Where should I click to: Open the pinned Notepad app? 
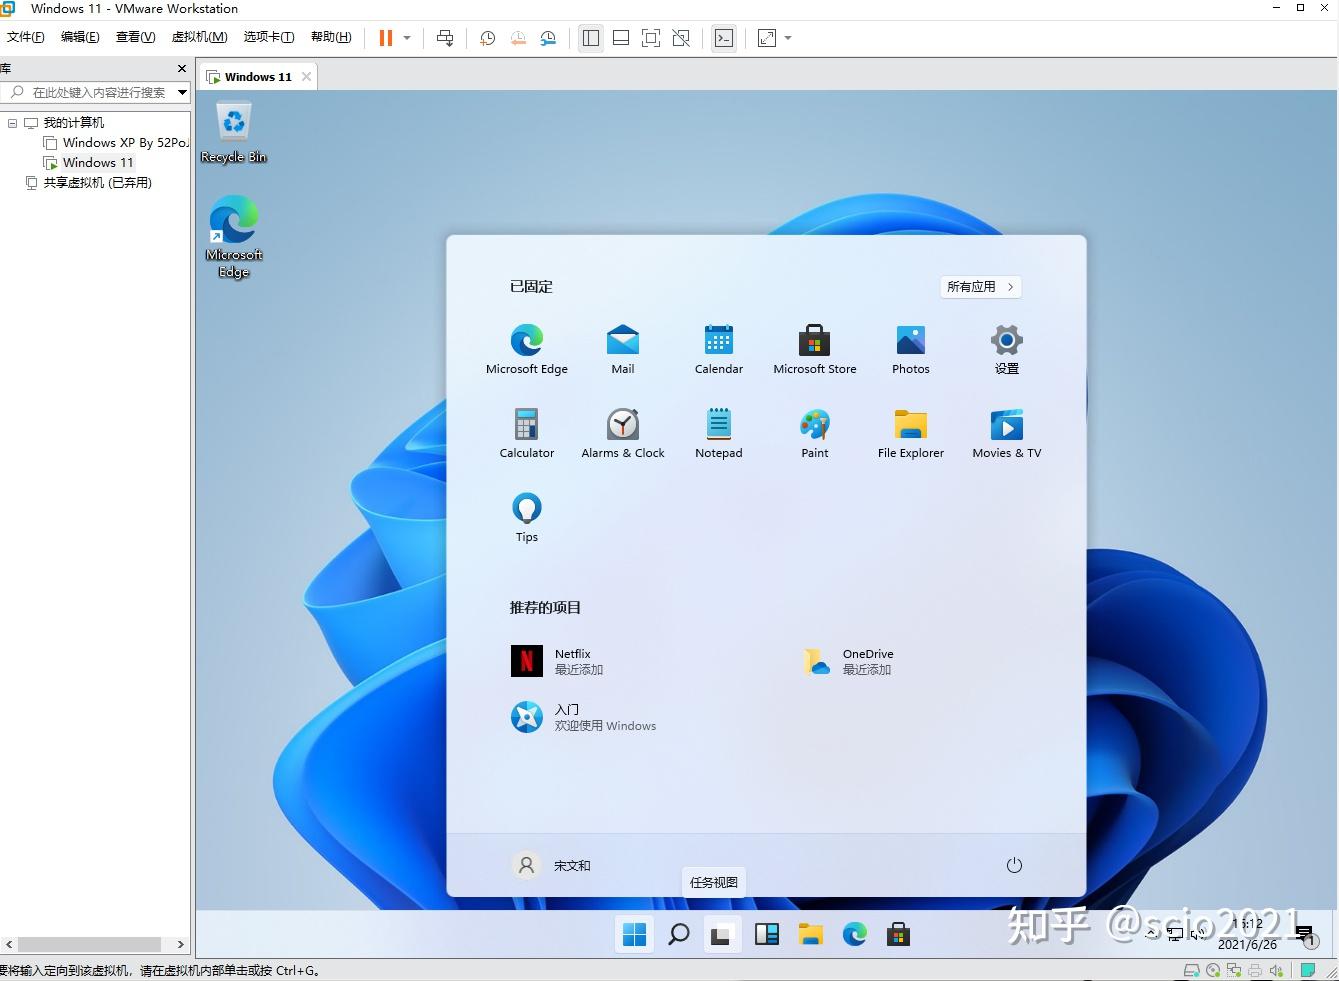coord(719,433)
